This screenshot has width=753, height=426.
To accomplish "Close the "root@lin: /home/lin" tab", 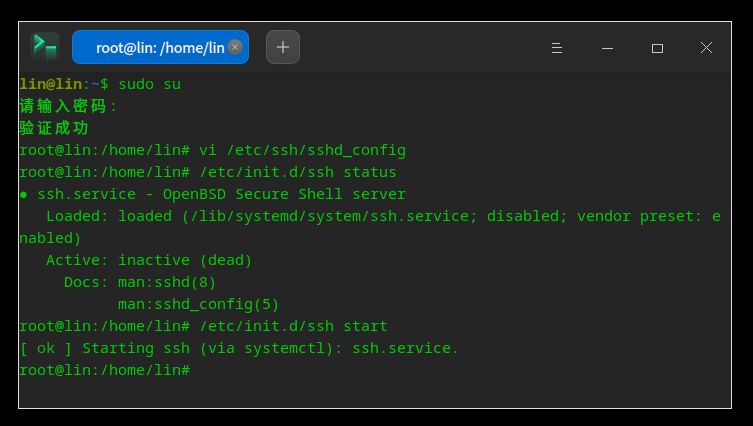I will (x=235, y=47).
